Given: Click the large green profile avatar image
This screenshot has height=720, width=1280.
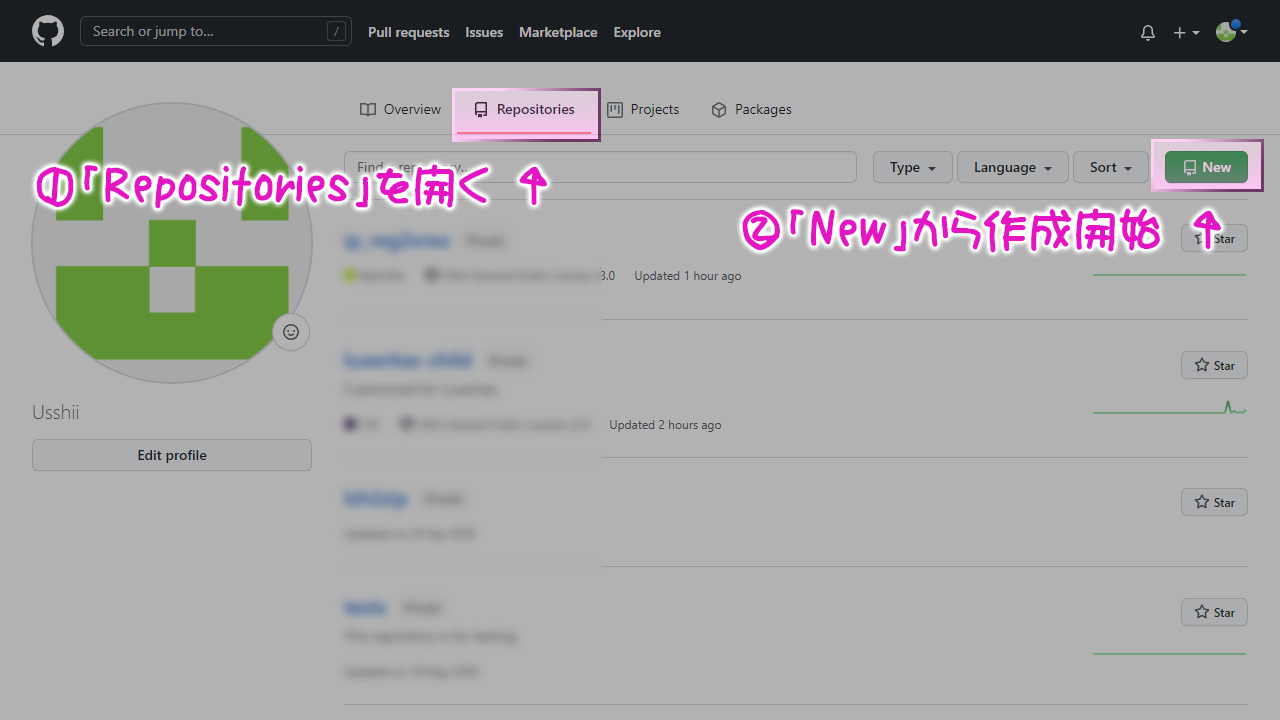Looking at the screenshot, I should click(x=170, y=243).
